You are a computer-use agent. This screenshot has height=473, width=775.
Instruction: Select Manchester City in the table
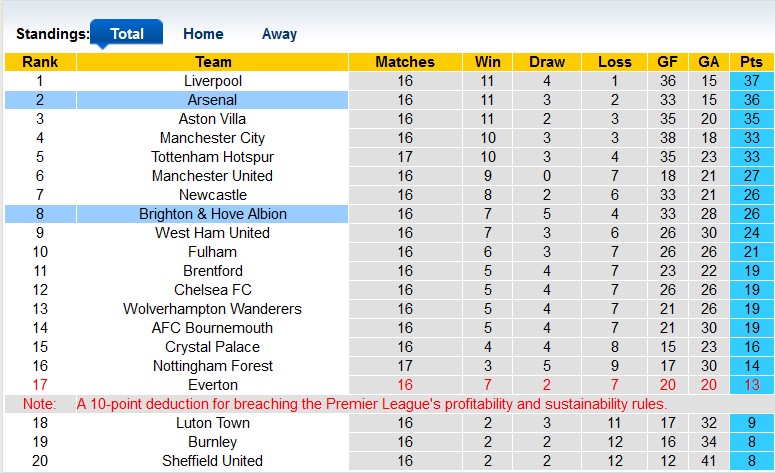click(213, 138)
